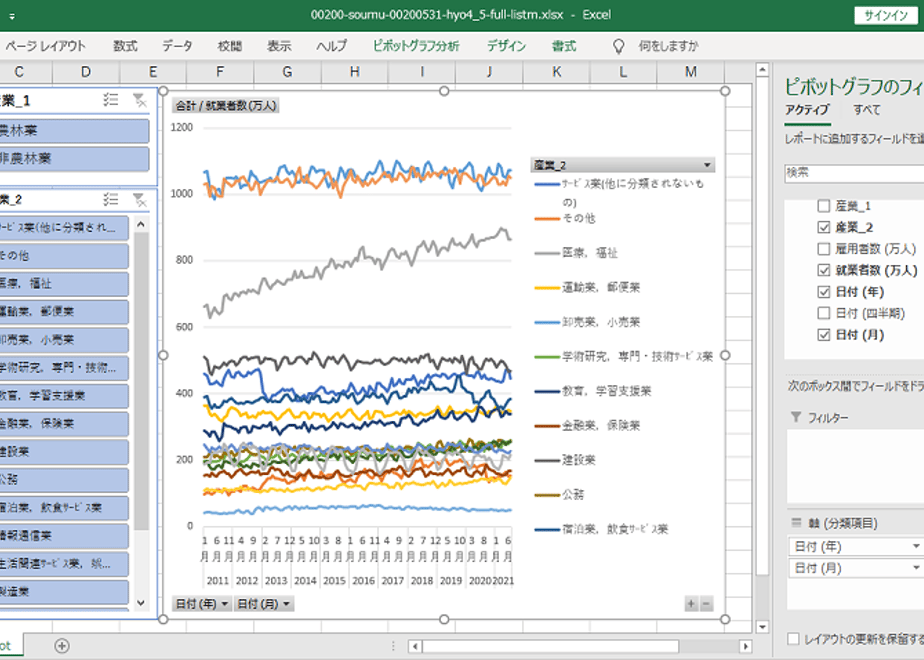Select 建設業 slicer button

(64, 451)
